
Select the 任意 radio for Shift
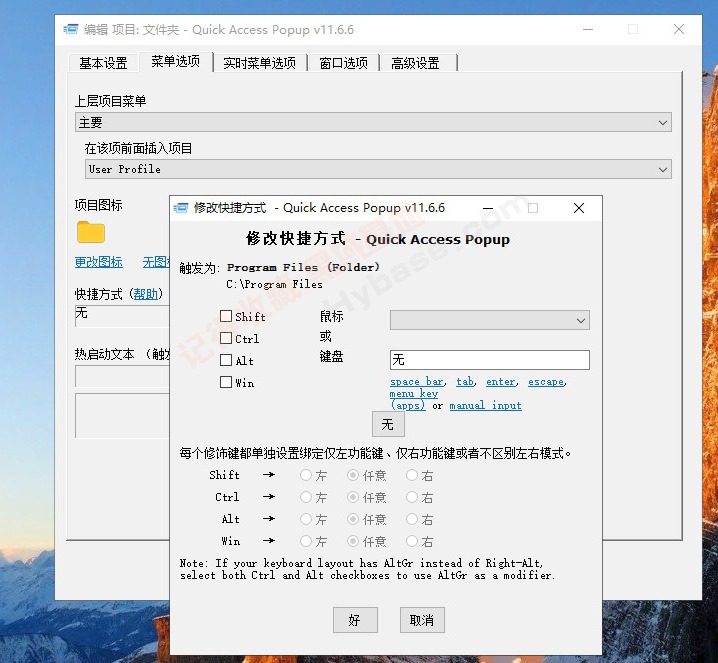pyautogui.click(x=353, y=475)
